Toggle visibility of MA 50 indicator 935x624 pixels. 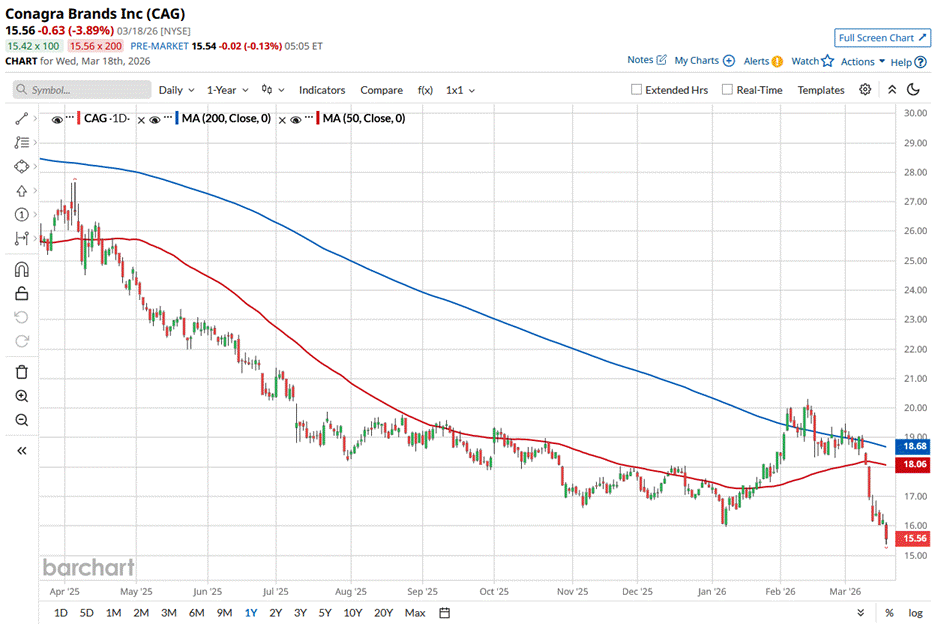(x=296, y=120)
